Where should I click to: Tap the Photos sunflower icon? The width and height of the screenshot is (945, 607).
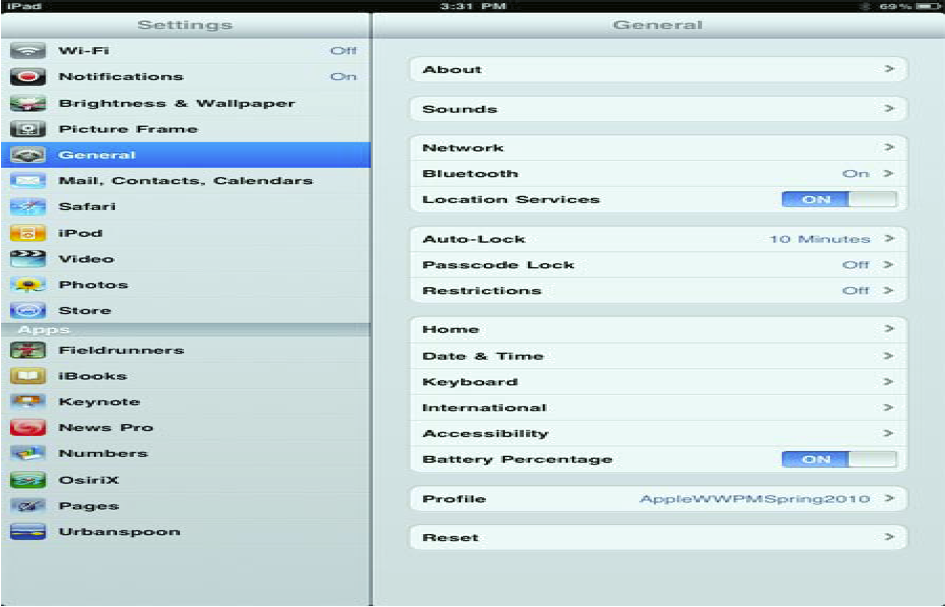tap(28, 285)
